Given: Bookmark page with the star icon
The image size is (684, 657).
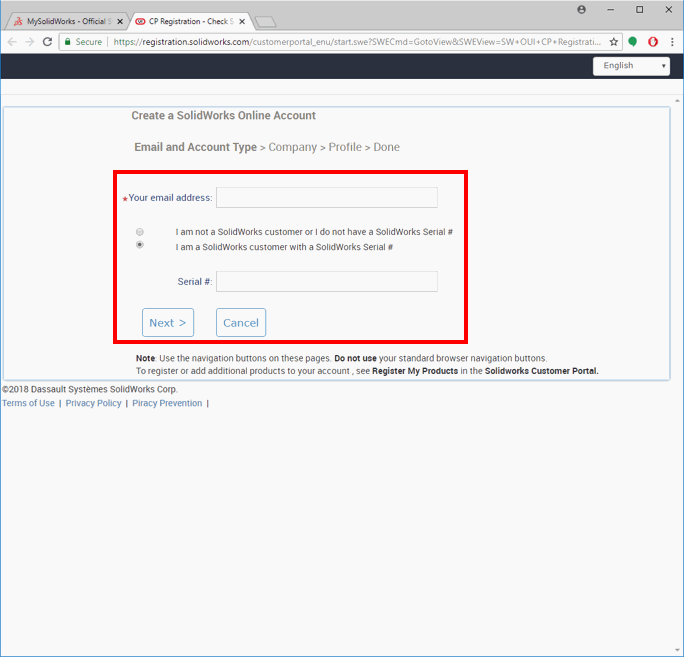Looking at the screenshot, I should click(x=614, y=42).
